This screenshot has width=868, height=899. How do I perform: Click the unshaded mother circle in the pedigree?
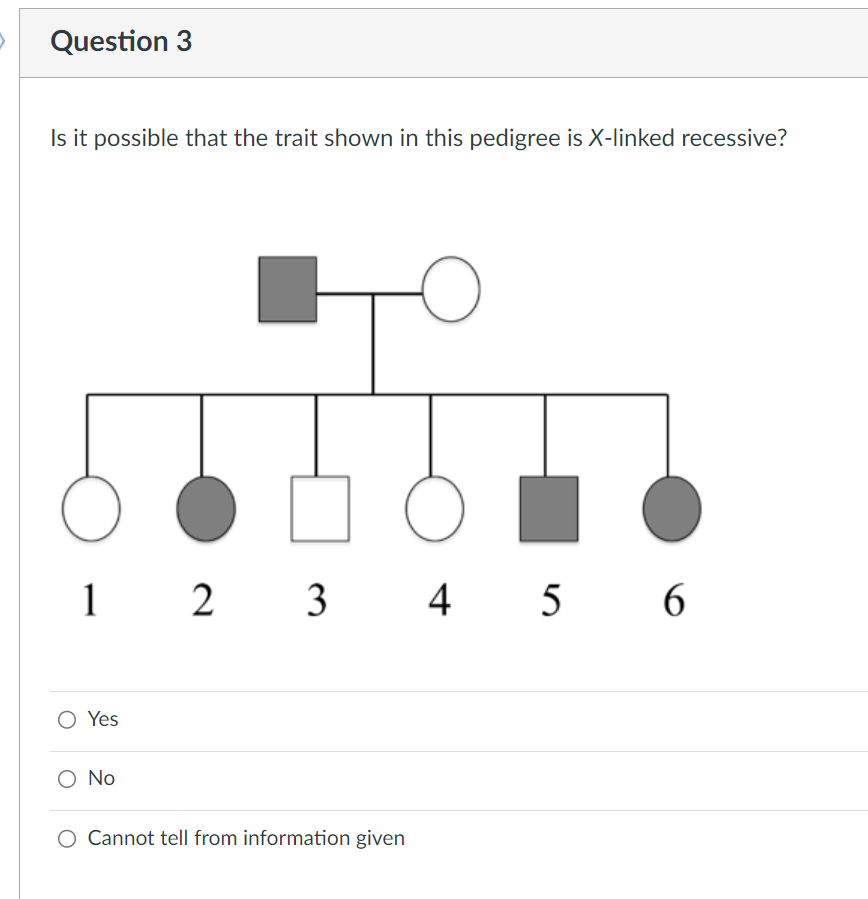(450, 290)
